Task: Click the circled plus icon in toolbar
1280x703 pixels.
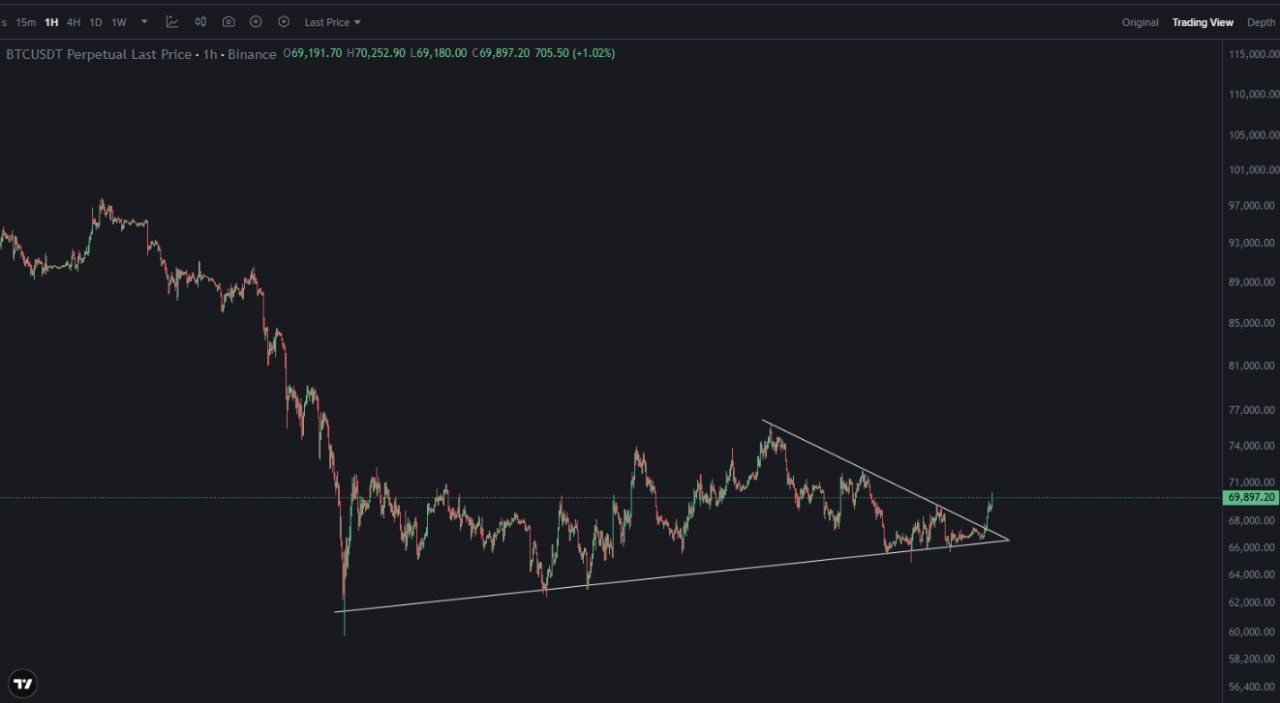Action: [x=256, y=22]
